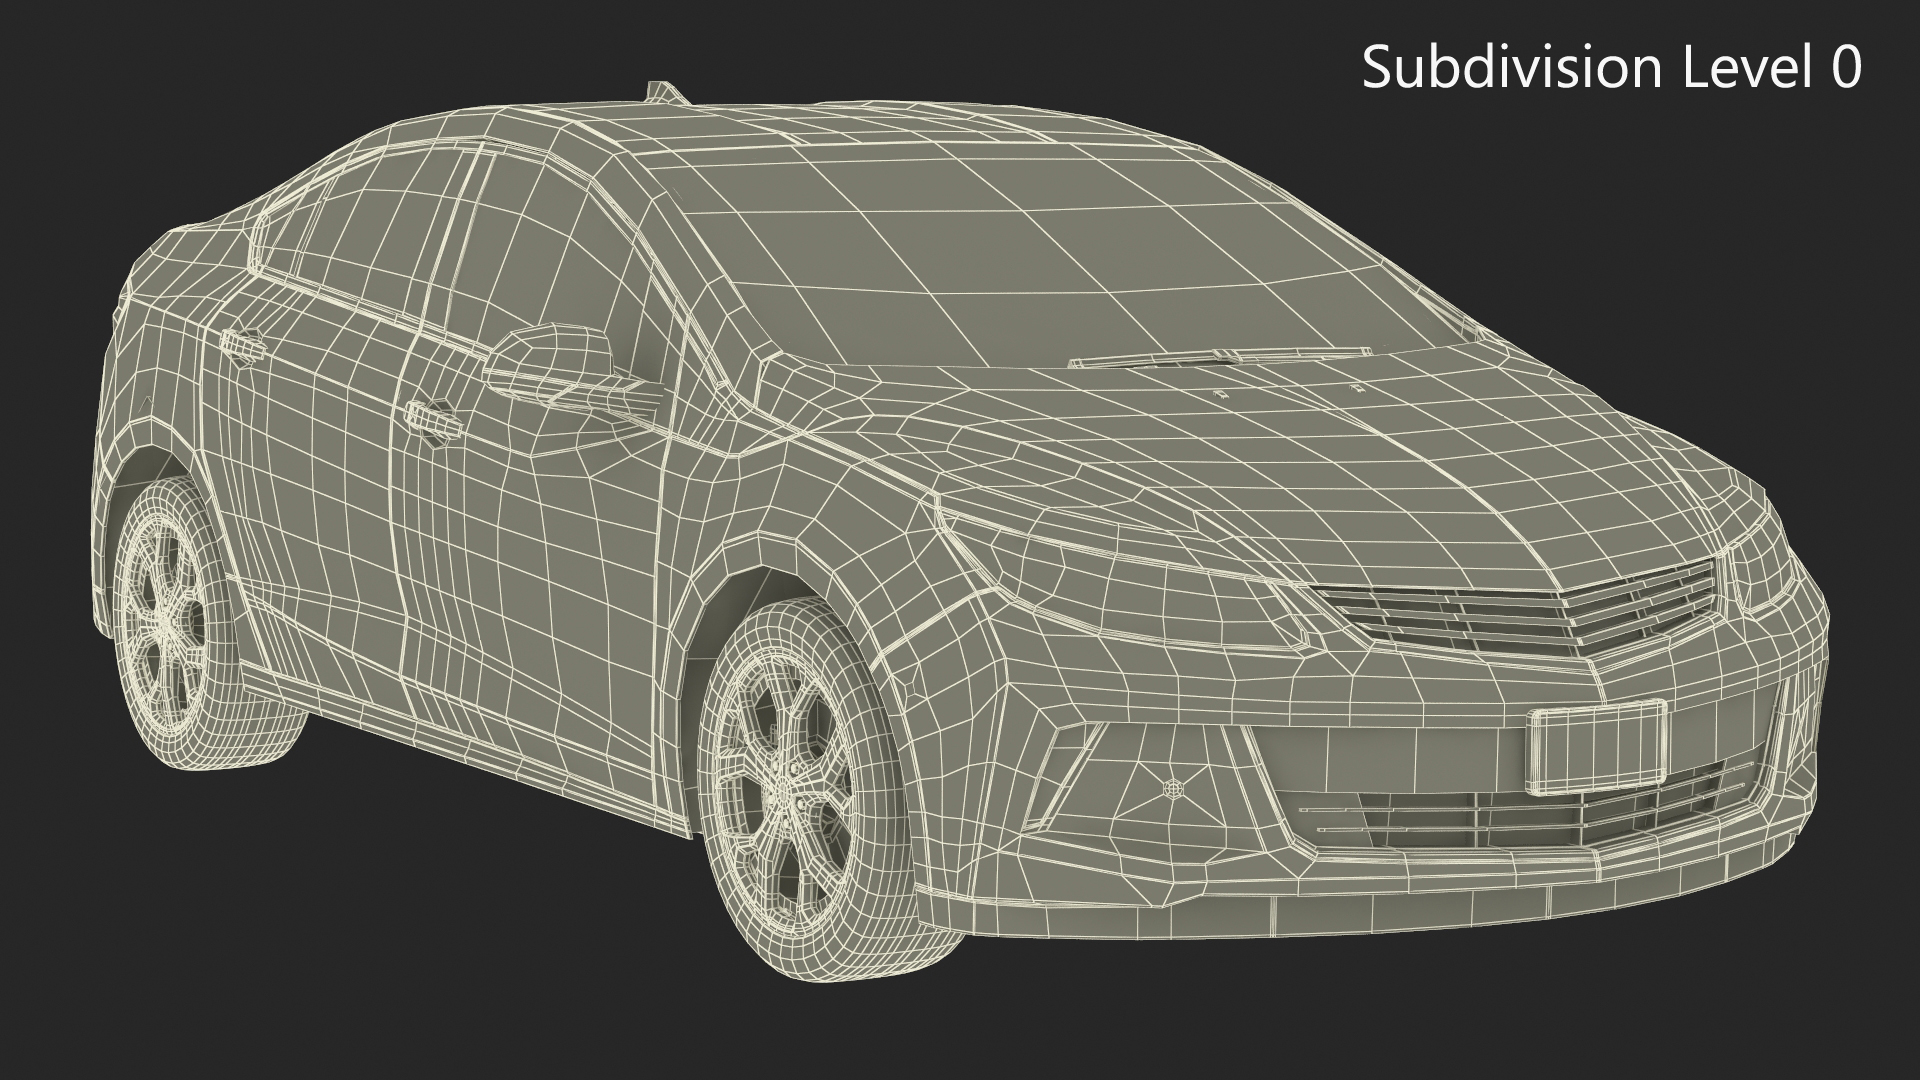Click the windshield wiper blade
Viewport: 1920px width, 1080px height.
point(1222,356)
